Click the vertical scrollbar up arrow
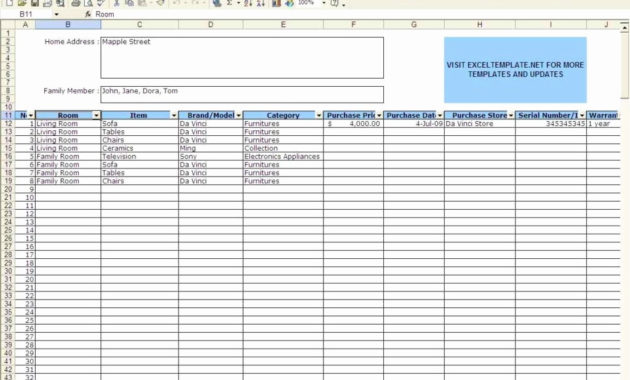Screen dimensions: 630x380 [x=624, y=28]
